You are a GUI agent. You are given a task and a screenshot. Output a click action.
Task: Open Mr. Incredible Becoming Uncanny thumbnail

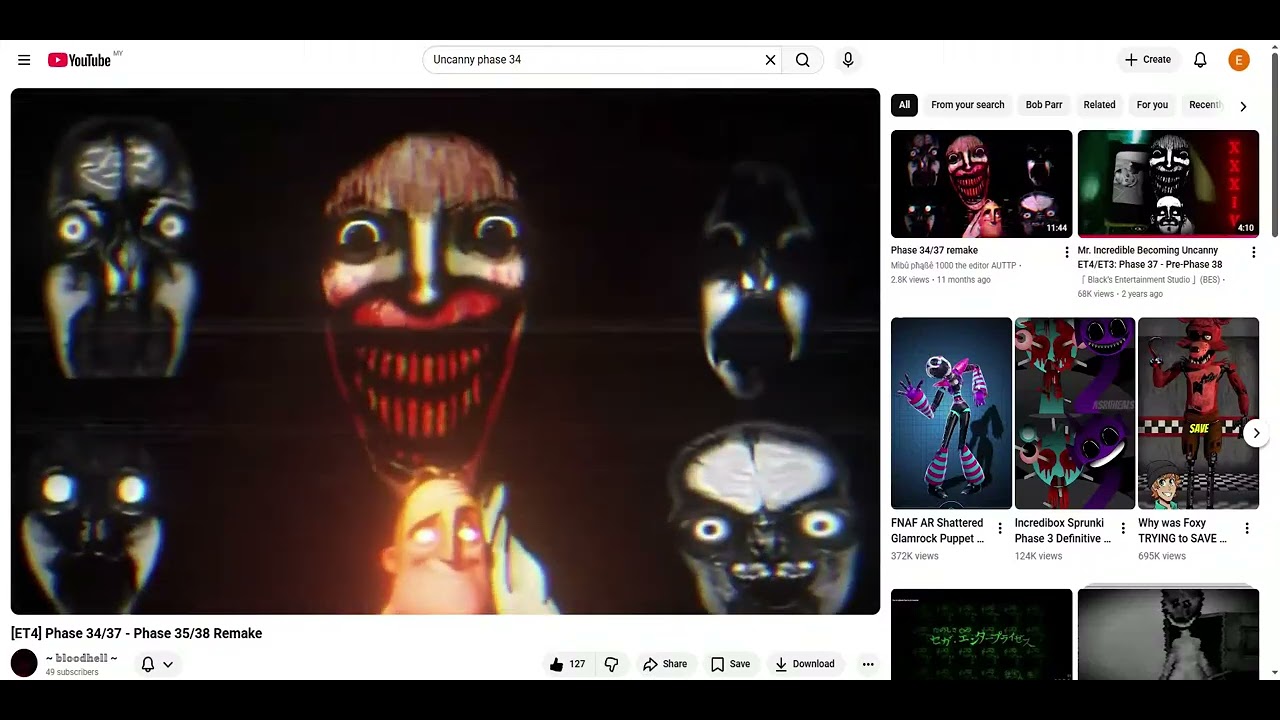click(x=1168, y=184)
